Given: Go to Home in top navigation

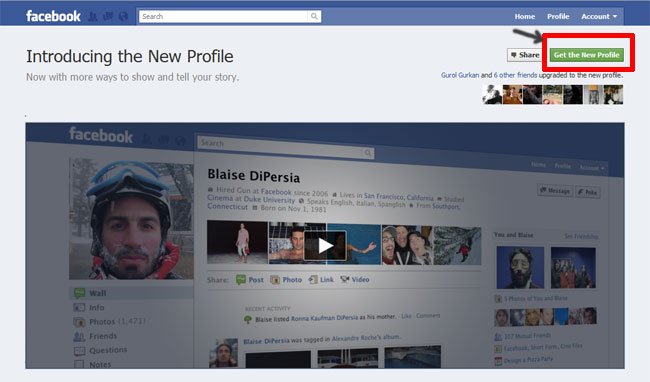Looking at the screenshot, I should (x=525, y=17).
